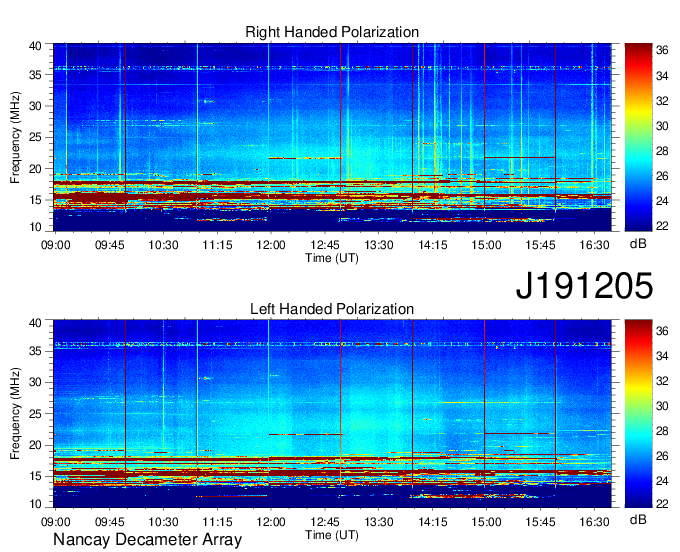Click the "30" frequency tick of Left Handed plot

pyautogui.click(x=35, y=382)
